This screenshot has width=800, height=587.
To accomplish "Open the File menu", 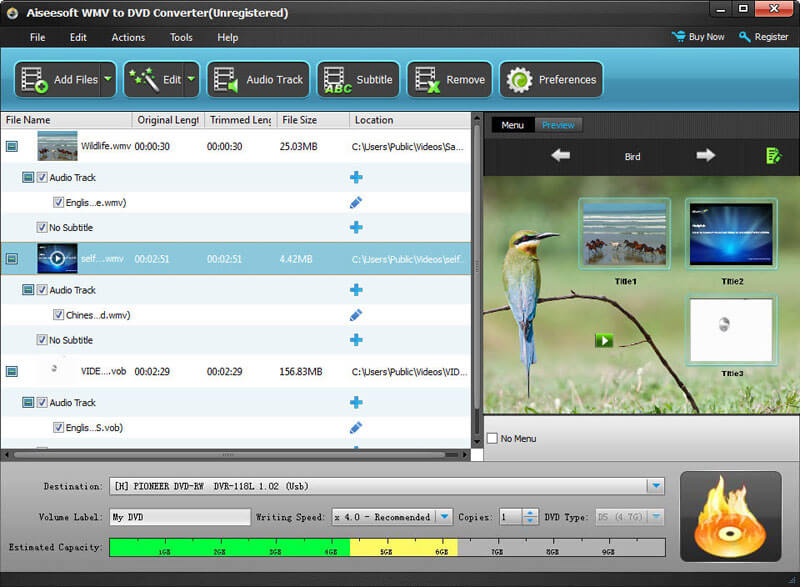I will tap(37, 37).
